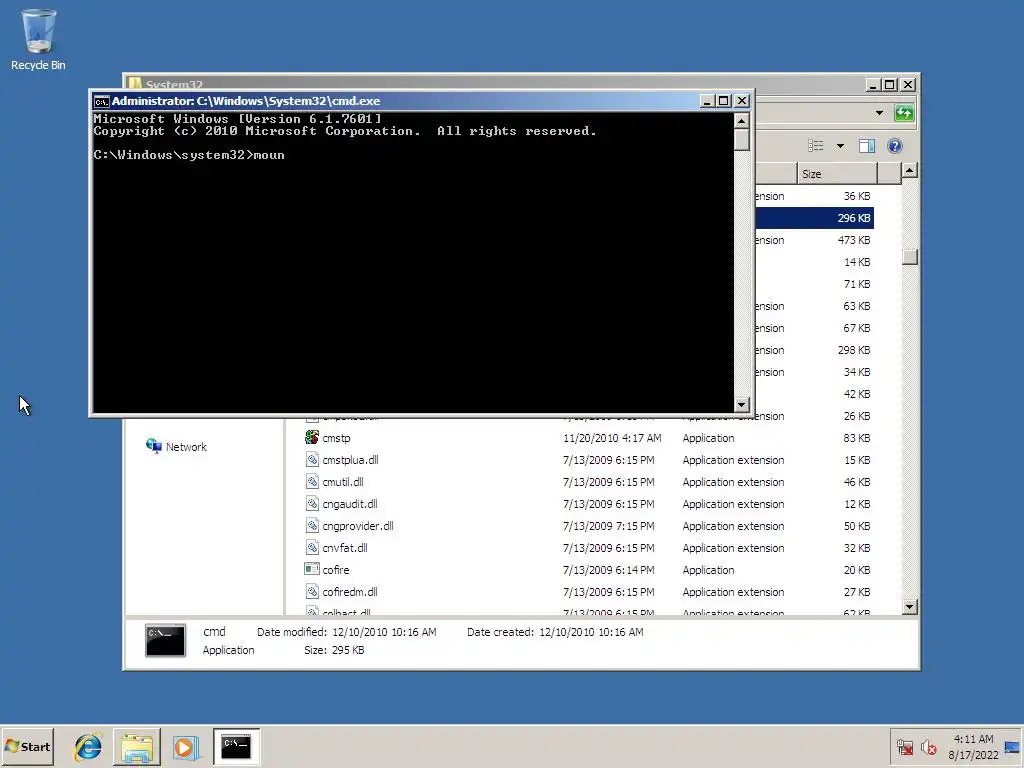1024x768 pixels.
Task: Click the Explorer refresh icon
Action: coord(904,113)
